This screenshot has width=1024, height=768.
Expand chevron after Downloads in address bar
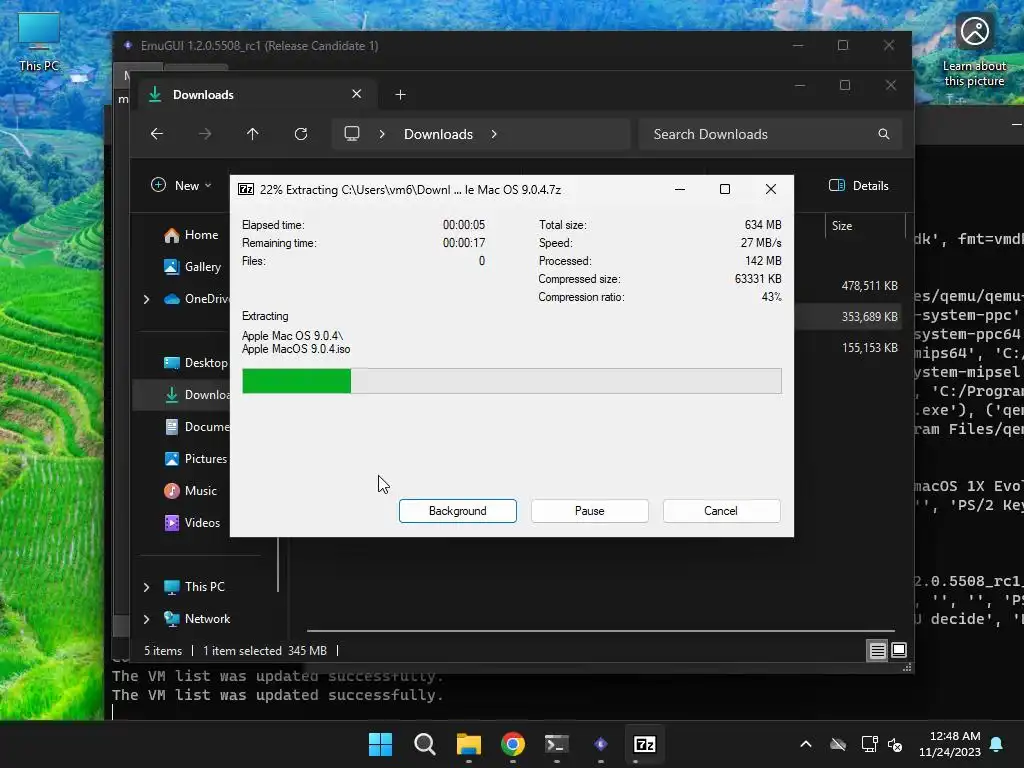pos(494,134)
